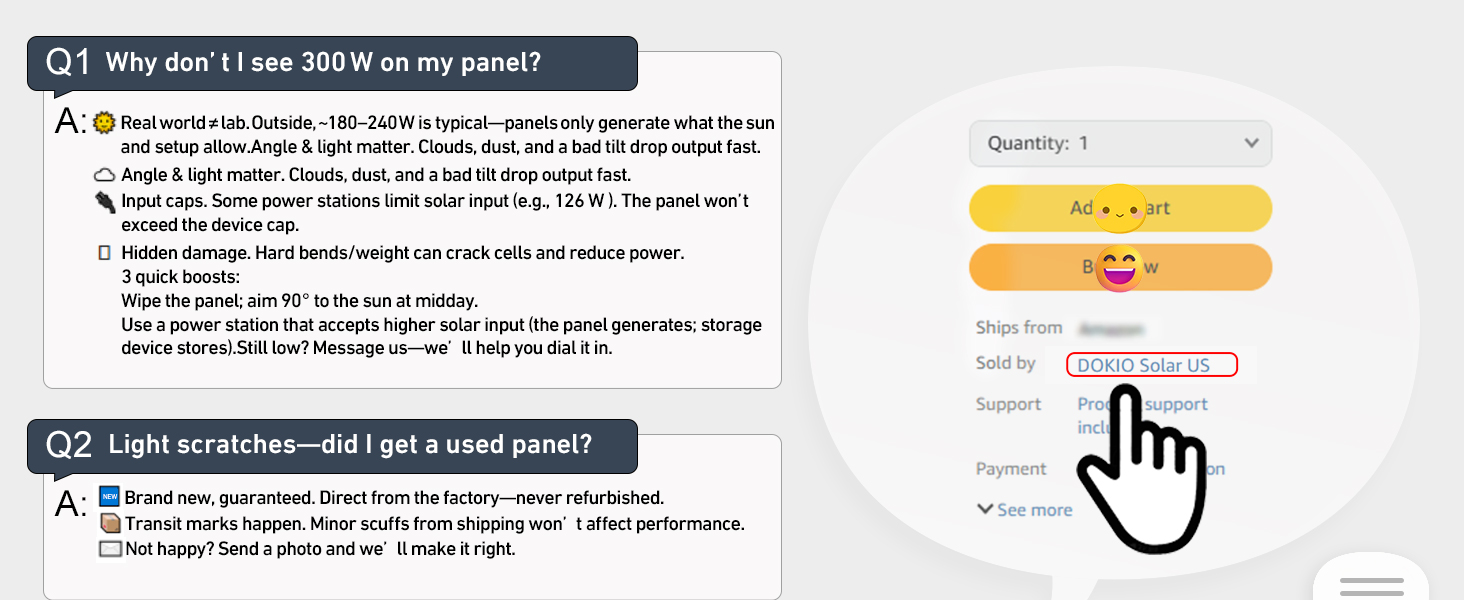Click the double-line handle at the bottom right
Image resolution: width=1464 pixels, height=600 pixels.
(1371, 587)
